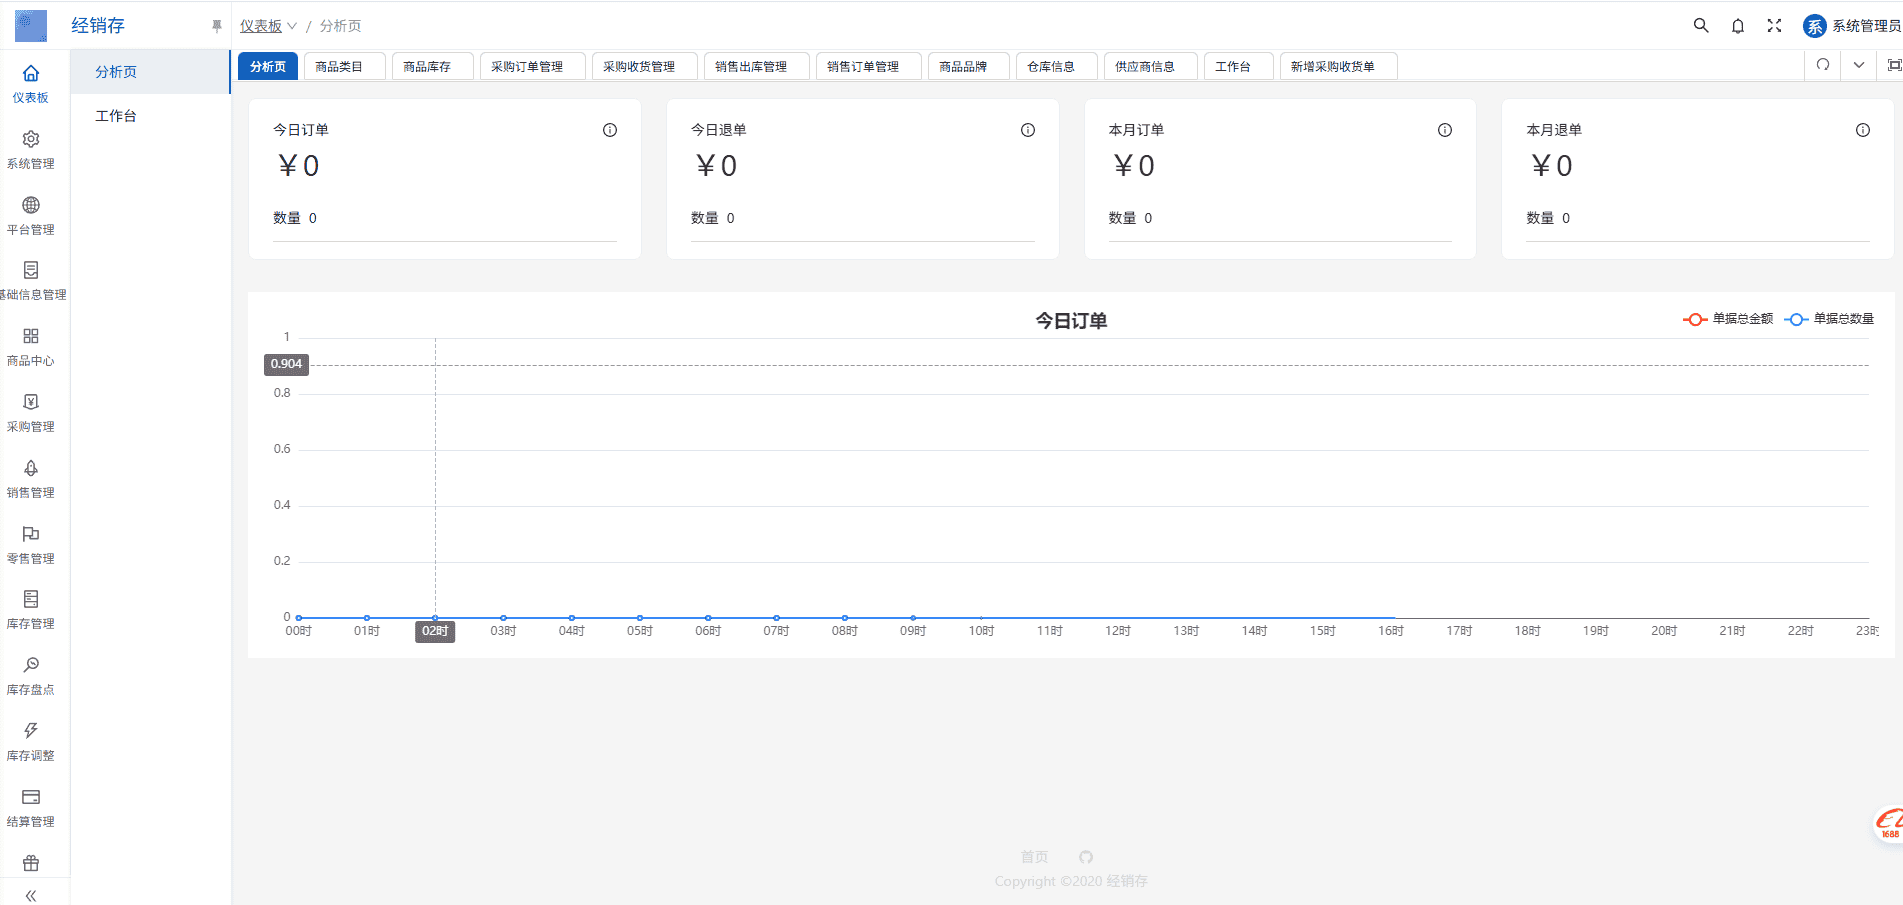Viewport: 1903px width, 905px height.
Task: Click the ¥0 amount in 今日退单 card
Action: [x=717, y=166]
